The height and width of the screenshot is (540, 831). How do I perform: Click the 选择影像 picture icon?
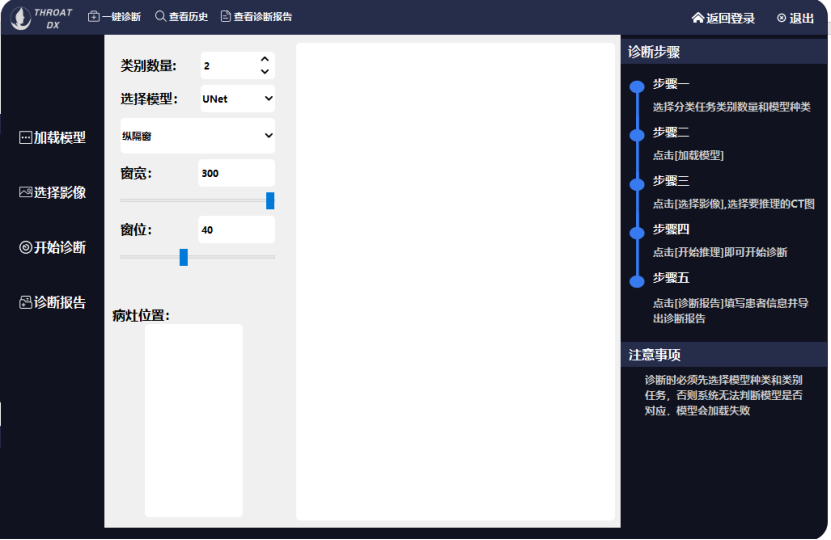coord(25,192)
